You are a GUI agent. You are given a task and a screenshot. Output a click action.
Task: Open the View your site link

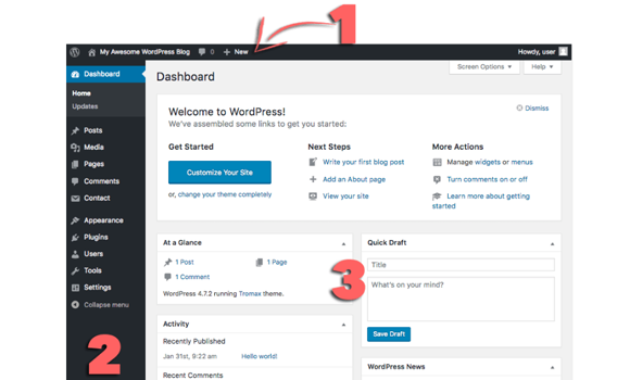(346, 196)
